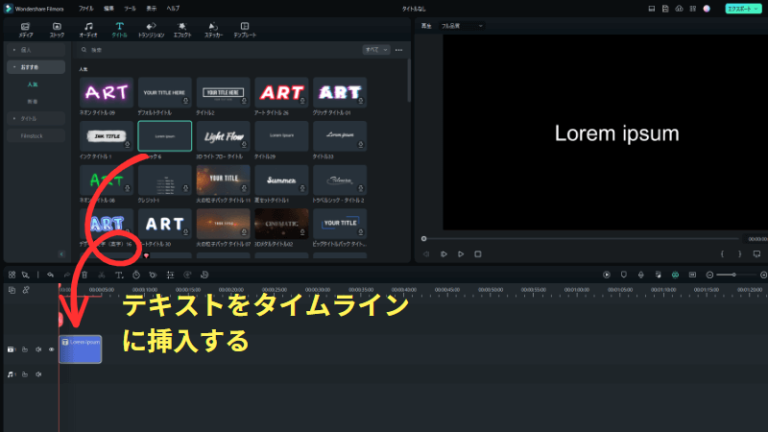Open the オーディオ audio tab

[88, 30]
